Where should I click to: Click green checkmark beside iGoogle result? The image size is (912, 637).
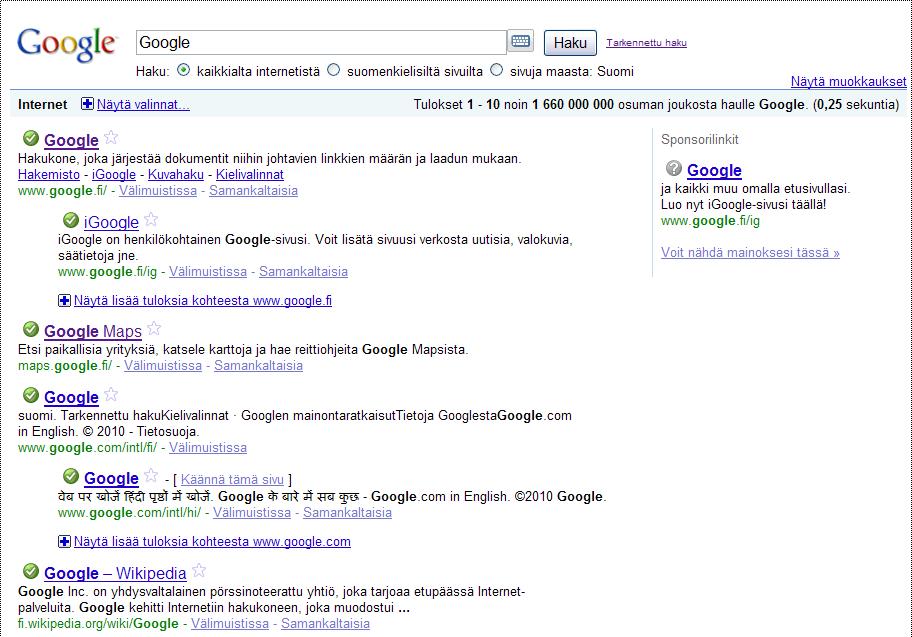pos(70,220)
